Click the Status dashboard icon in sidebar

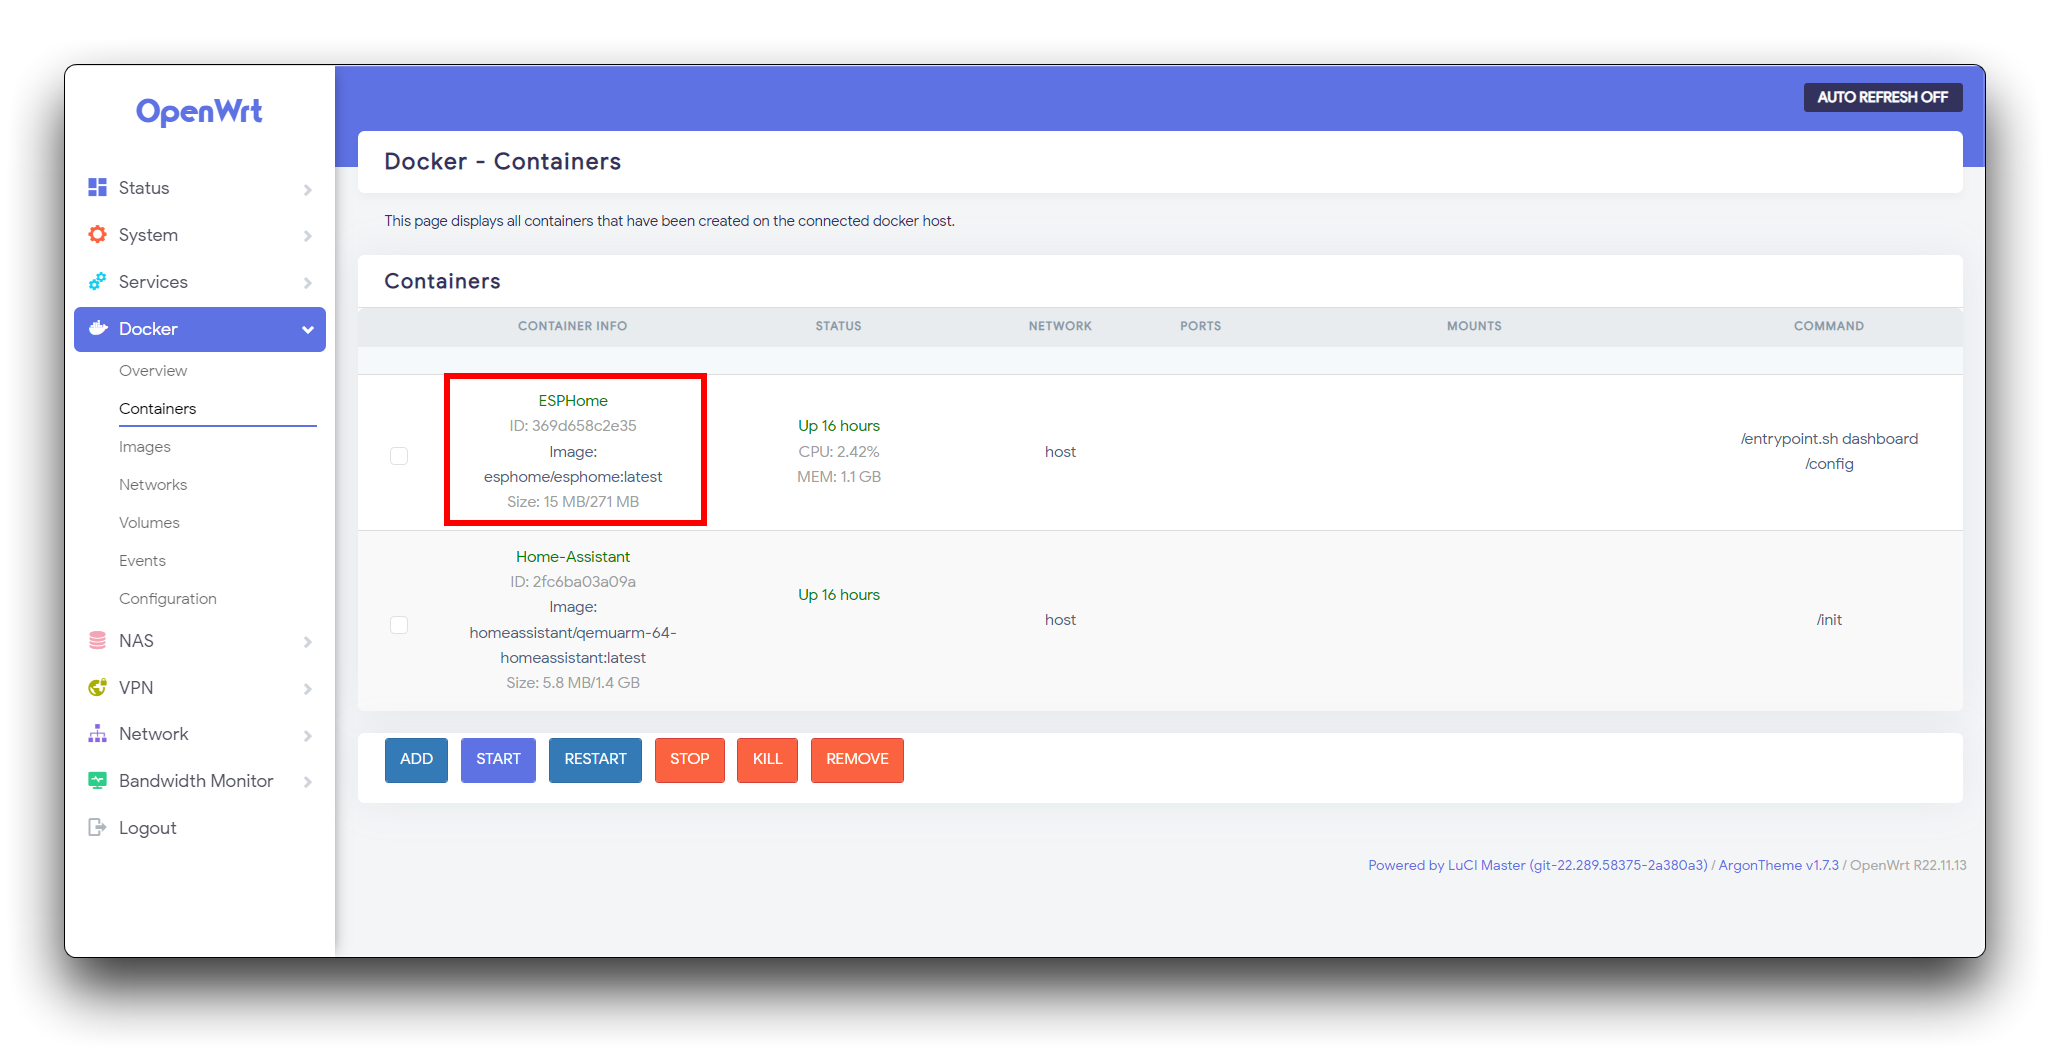point(97,187)
